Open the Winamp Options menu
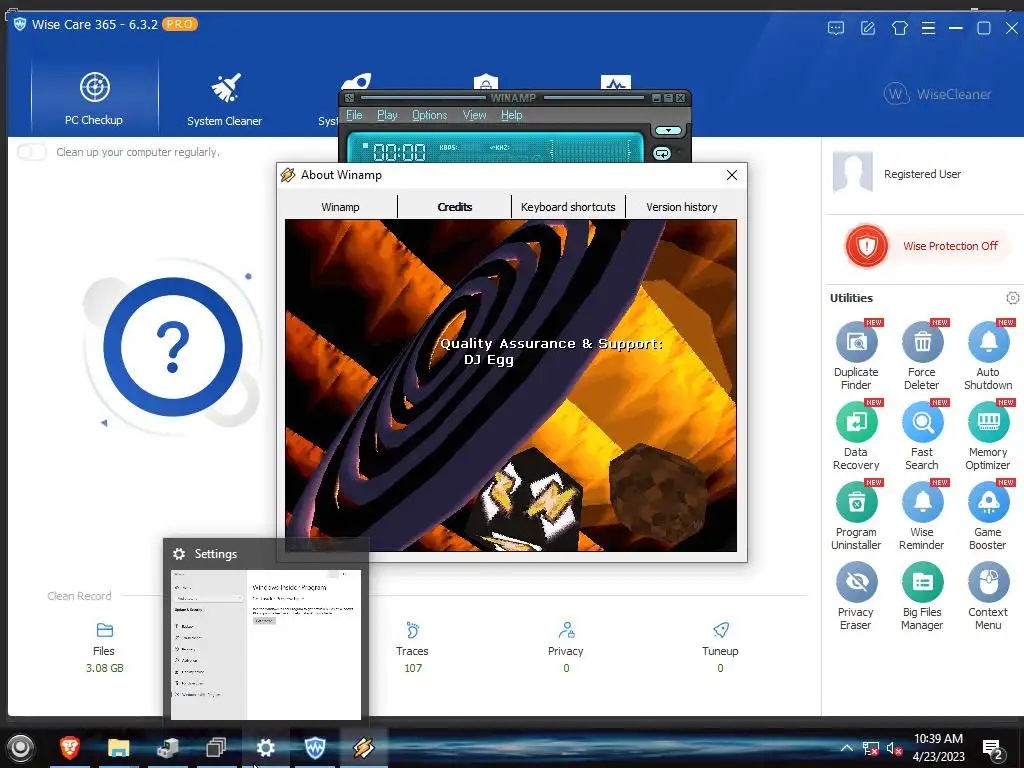 pos(430,115)
